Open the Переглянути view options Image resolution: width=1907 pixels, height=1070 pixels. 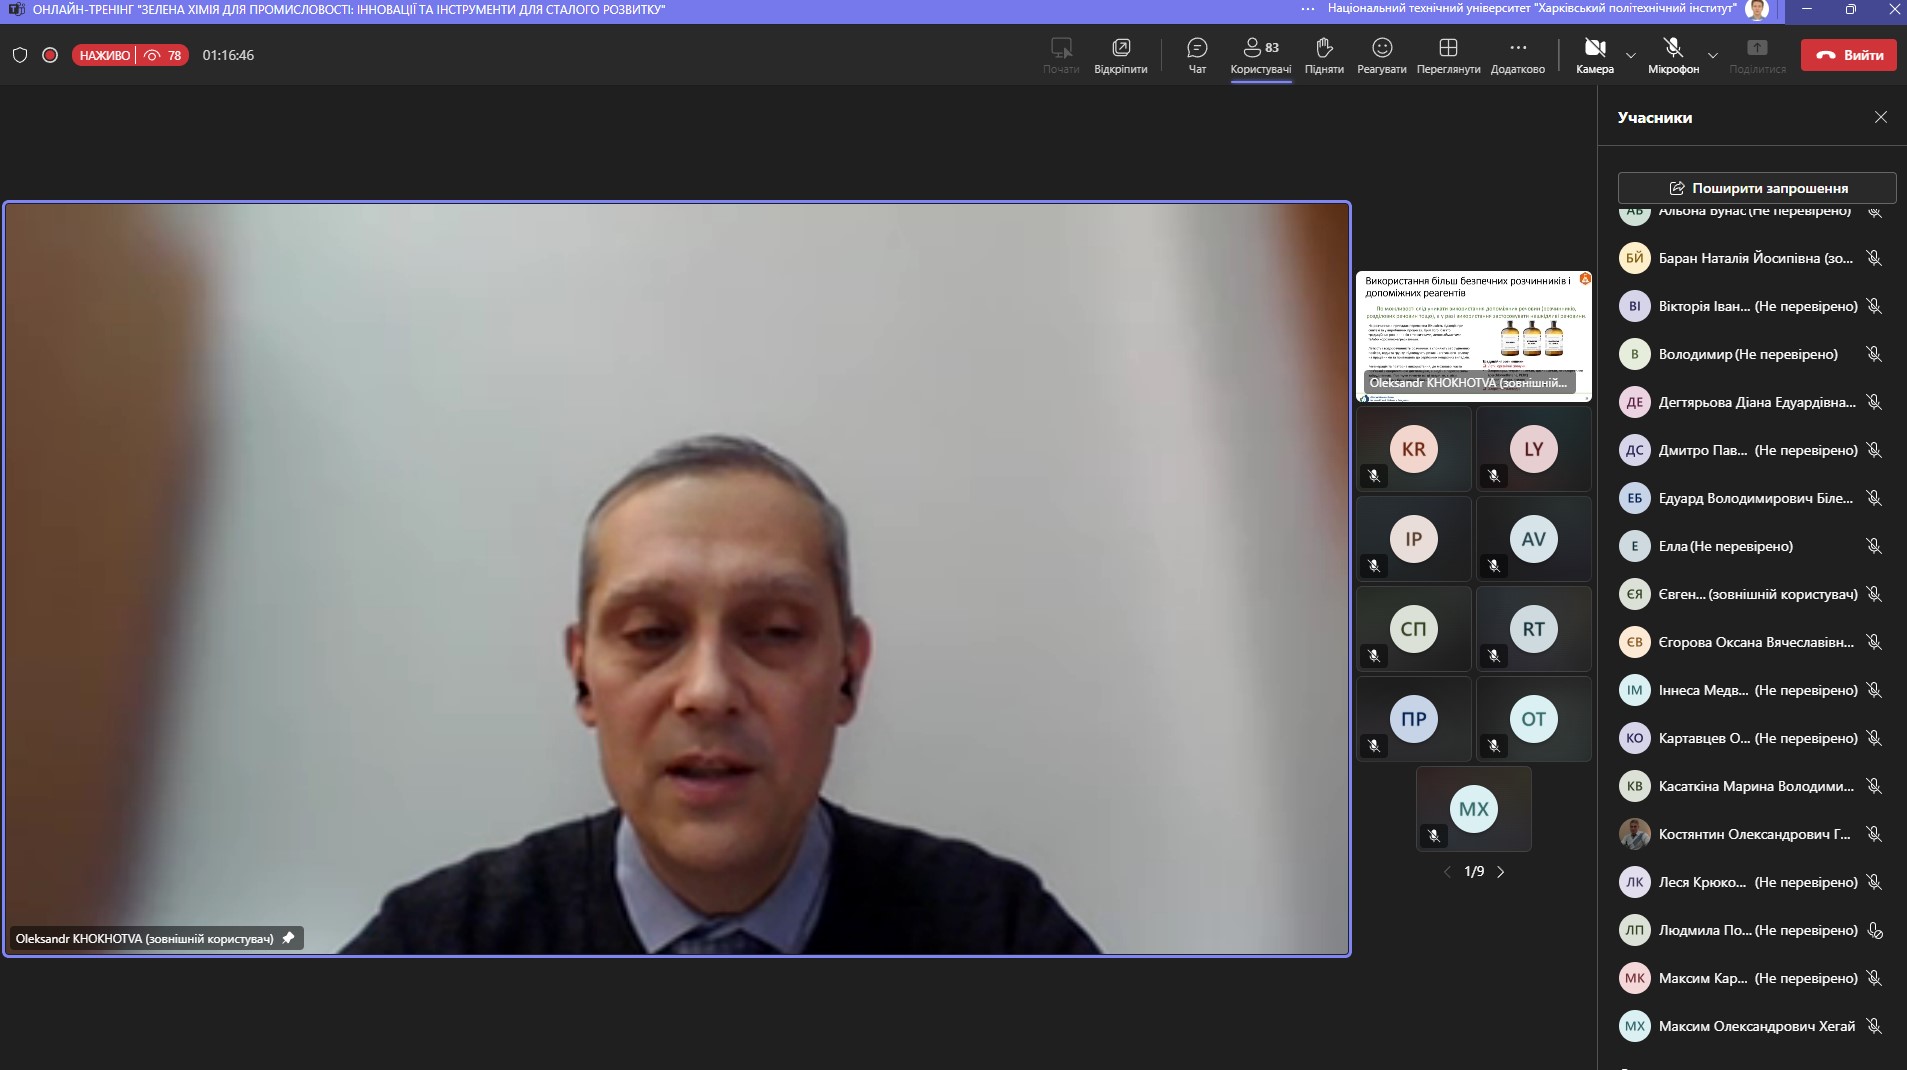coord(1448,55)
